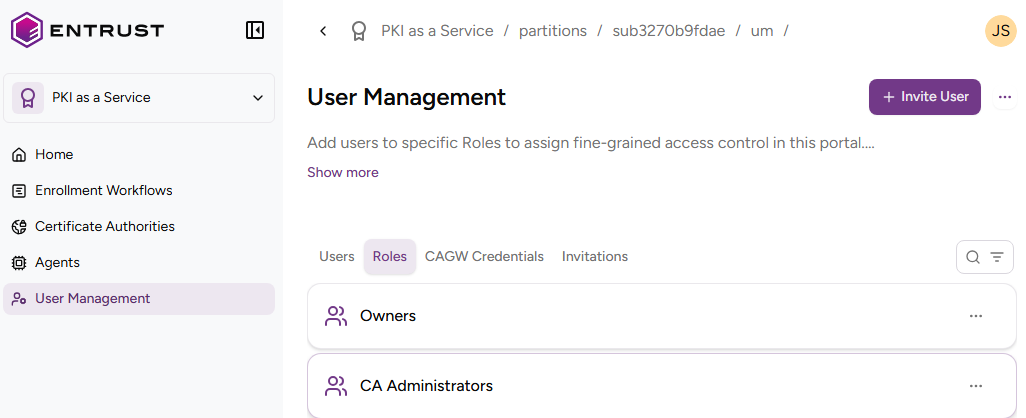
Task: Open CA Administrators role options menu
Action: [x=976, y=386]
